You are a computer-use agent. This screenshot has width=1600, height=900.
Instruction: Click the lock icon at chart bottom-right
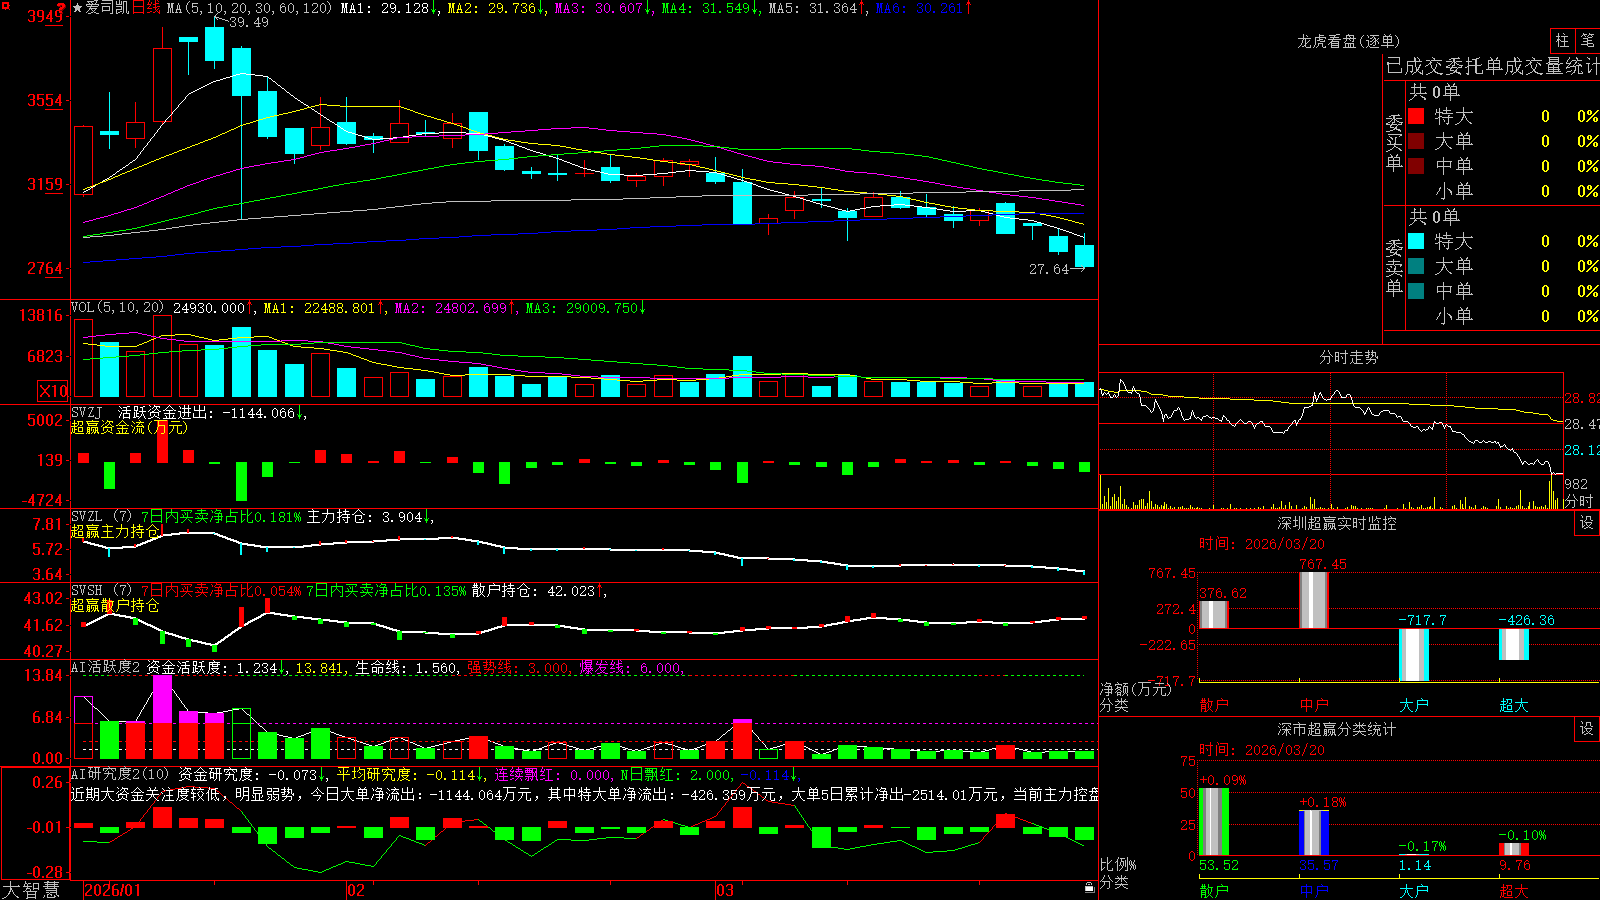[x=1090, y=888]
